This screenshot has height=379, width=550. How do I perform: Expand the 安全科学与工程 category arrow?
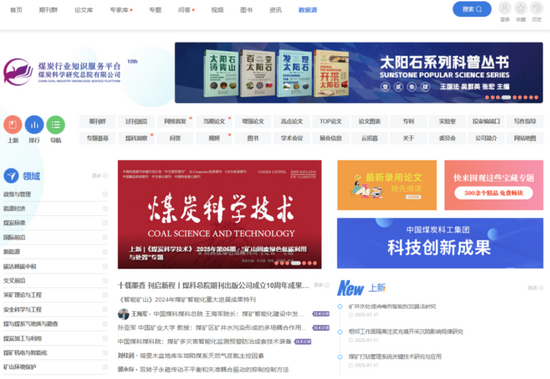[x=105, y=309]
